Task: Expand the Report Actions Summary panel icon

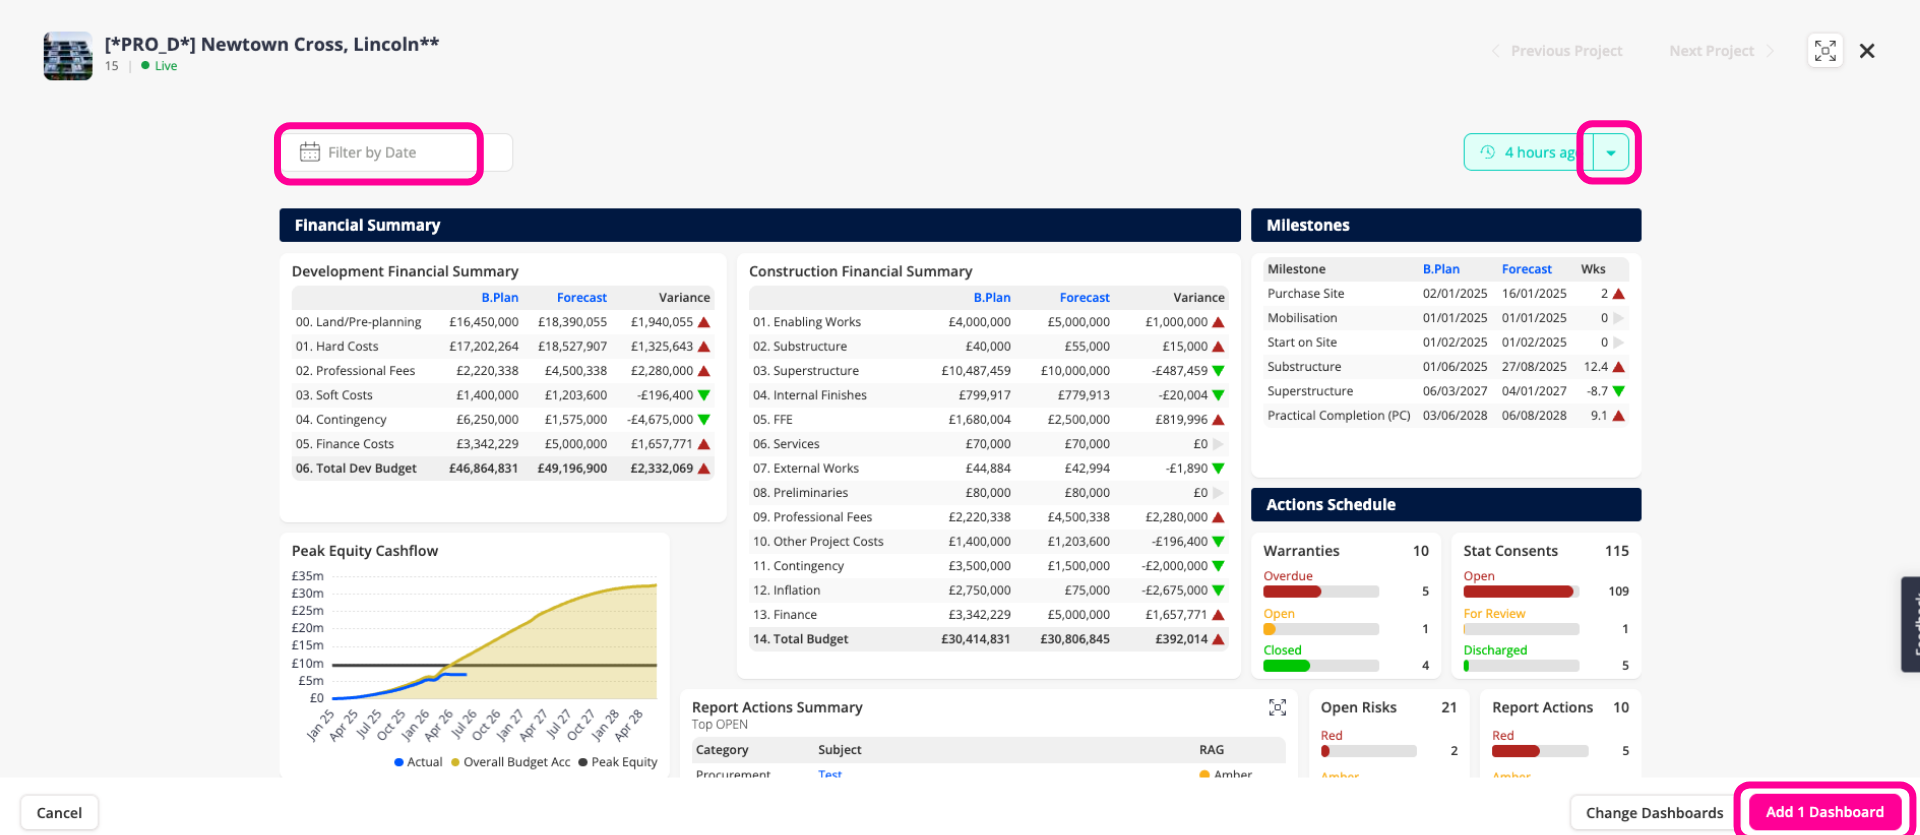Action: pyautogui.click(x=1277, y=707)
